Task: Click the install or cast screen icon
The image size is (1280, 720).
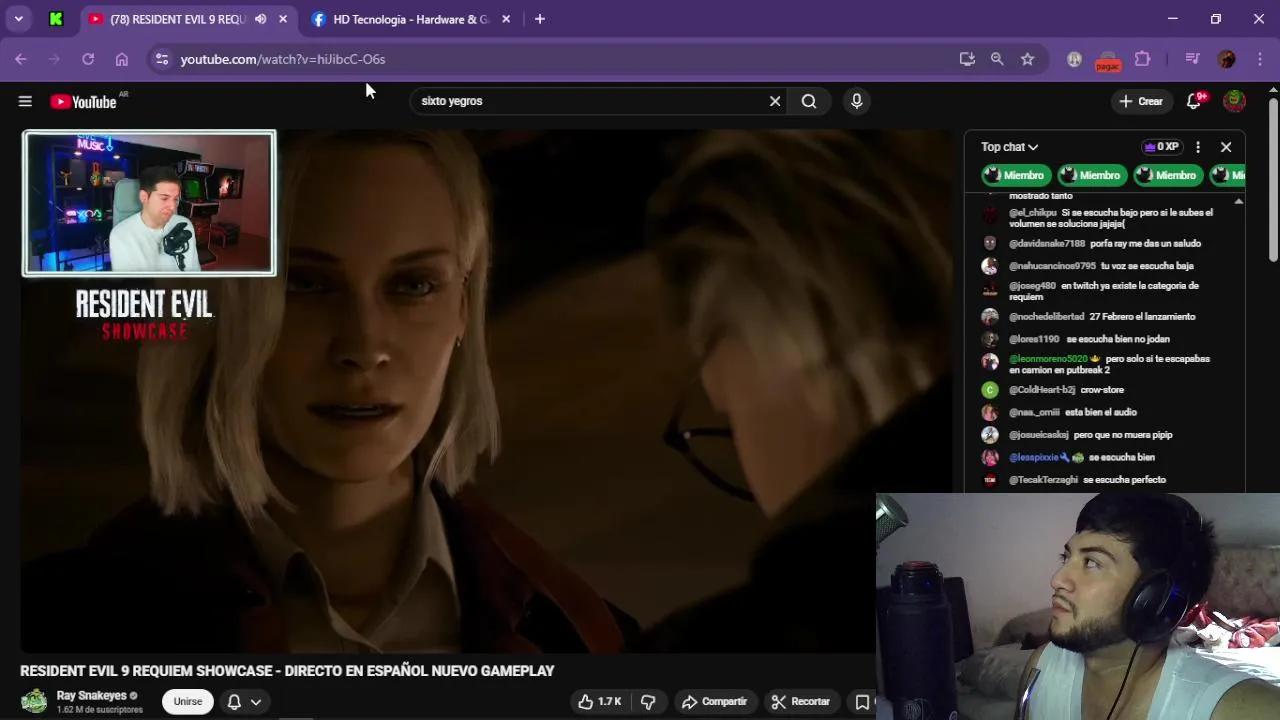Action: [x=967, y=59]
